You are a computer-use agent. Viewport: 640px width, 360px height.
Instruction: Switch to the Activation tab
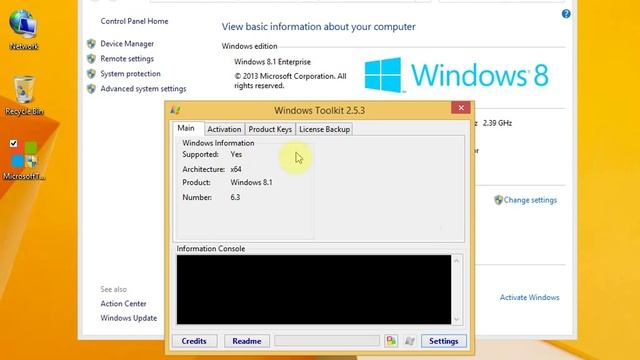[224, 129]
